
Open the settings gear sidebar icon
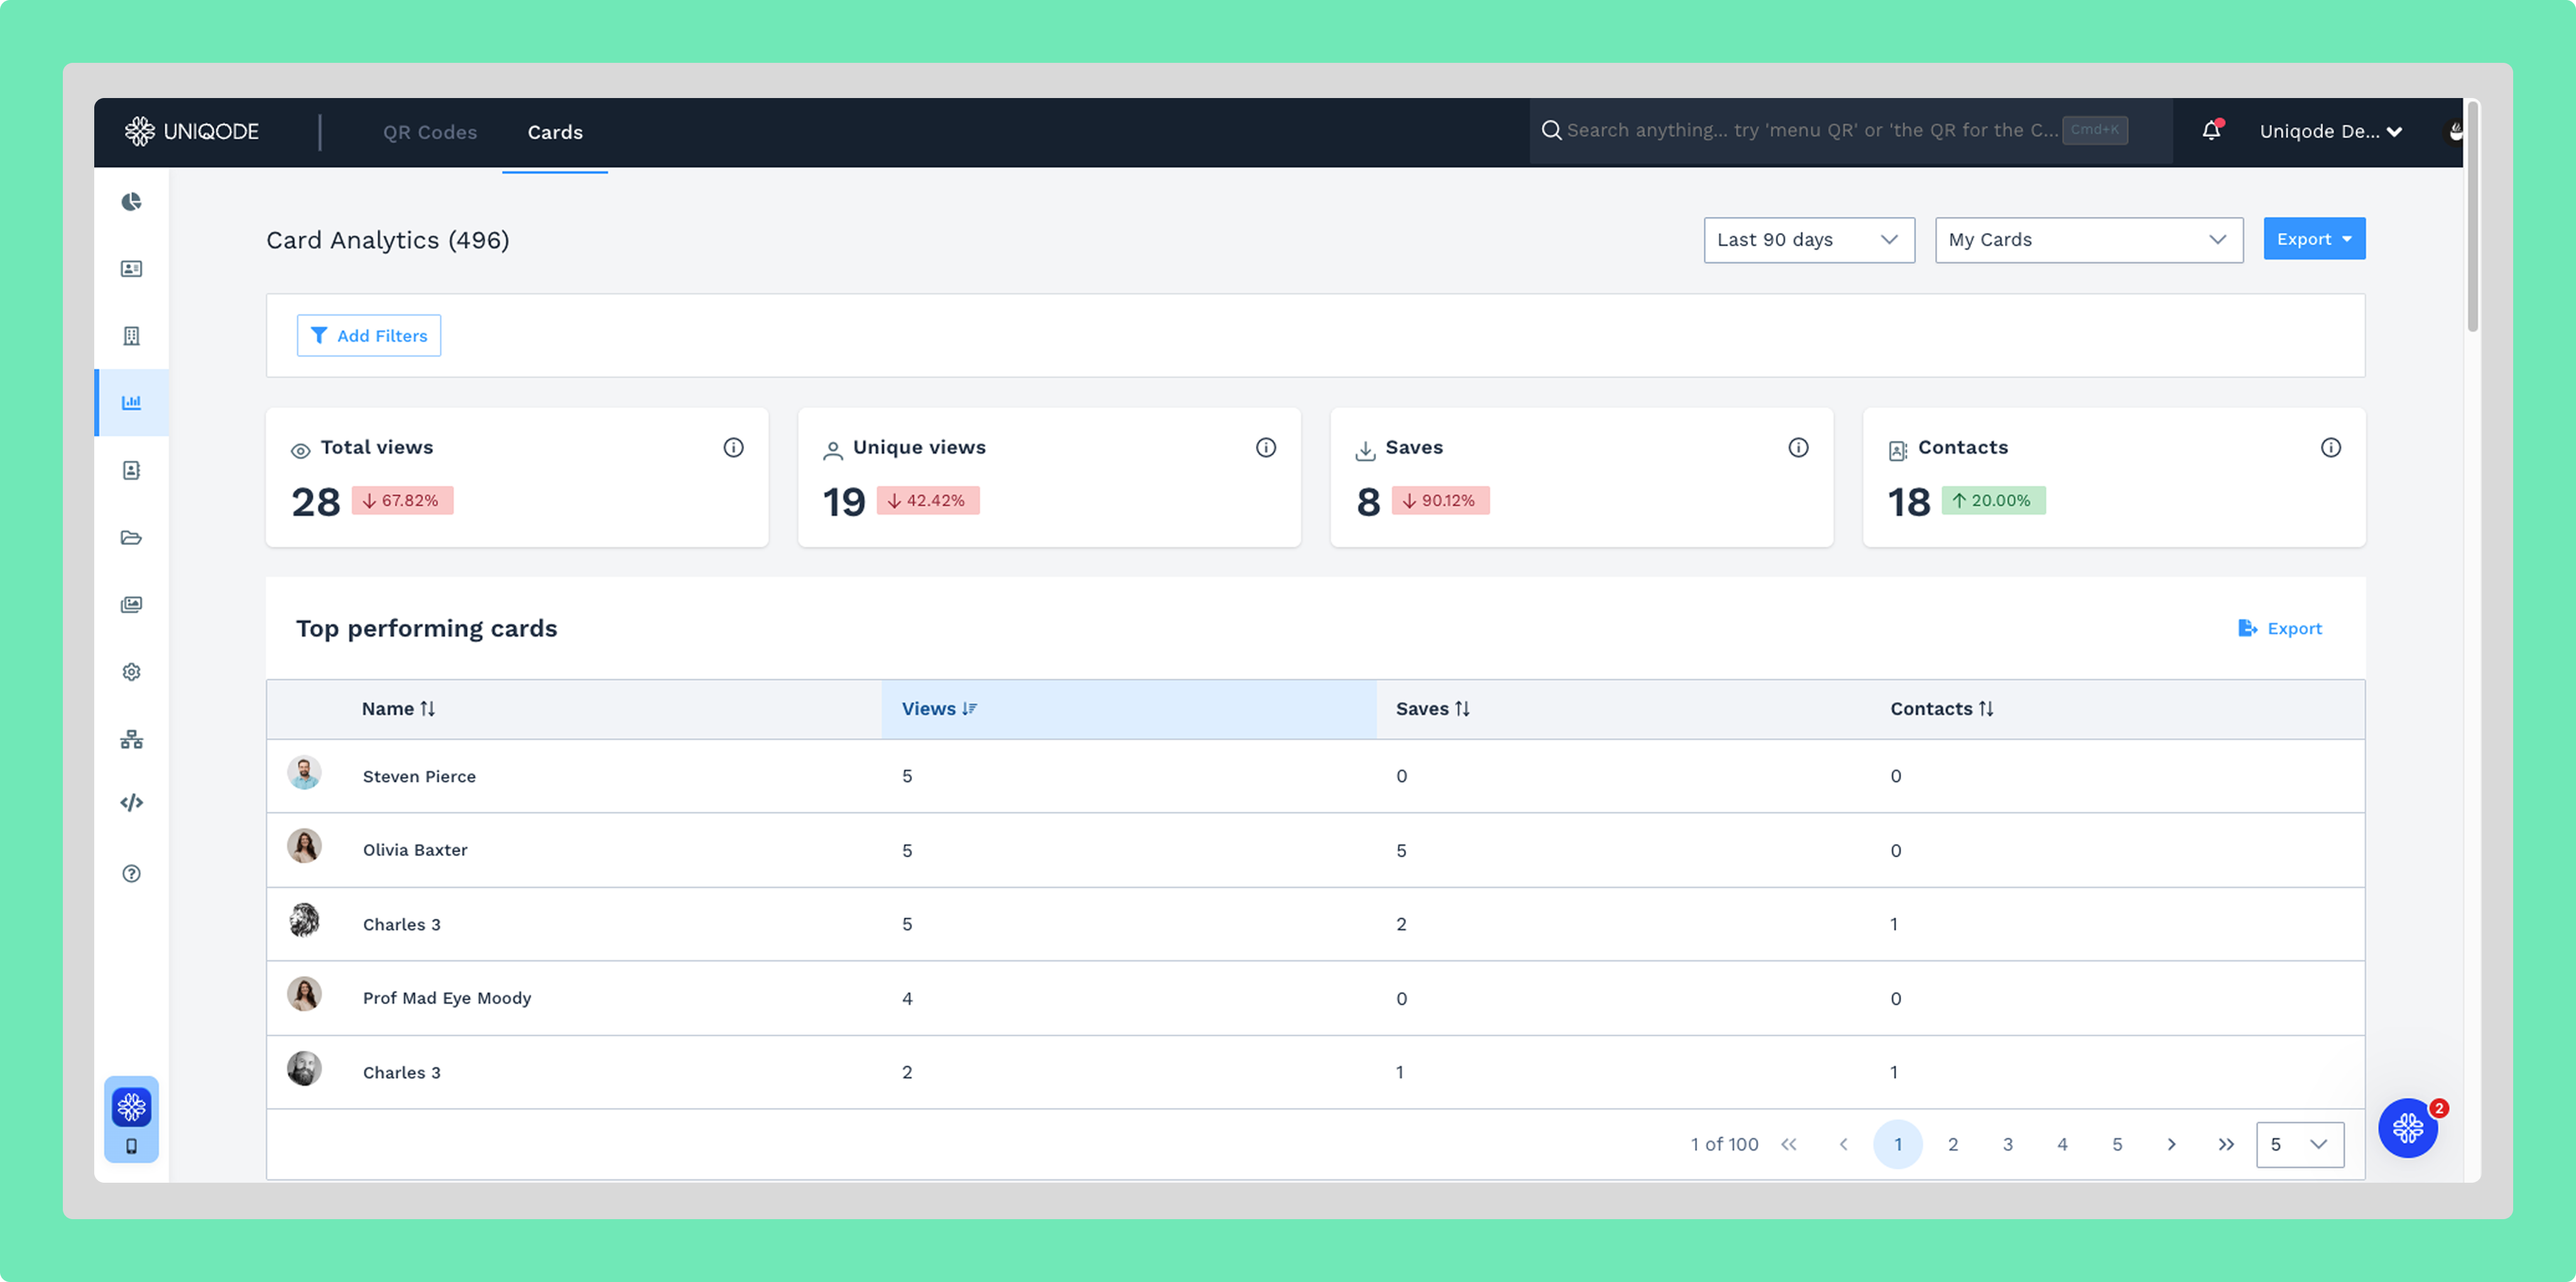pyautogui.click(x=131, y=672)
